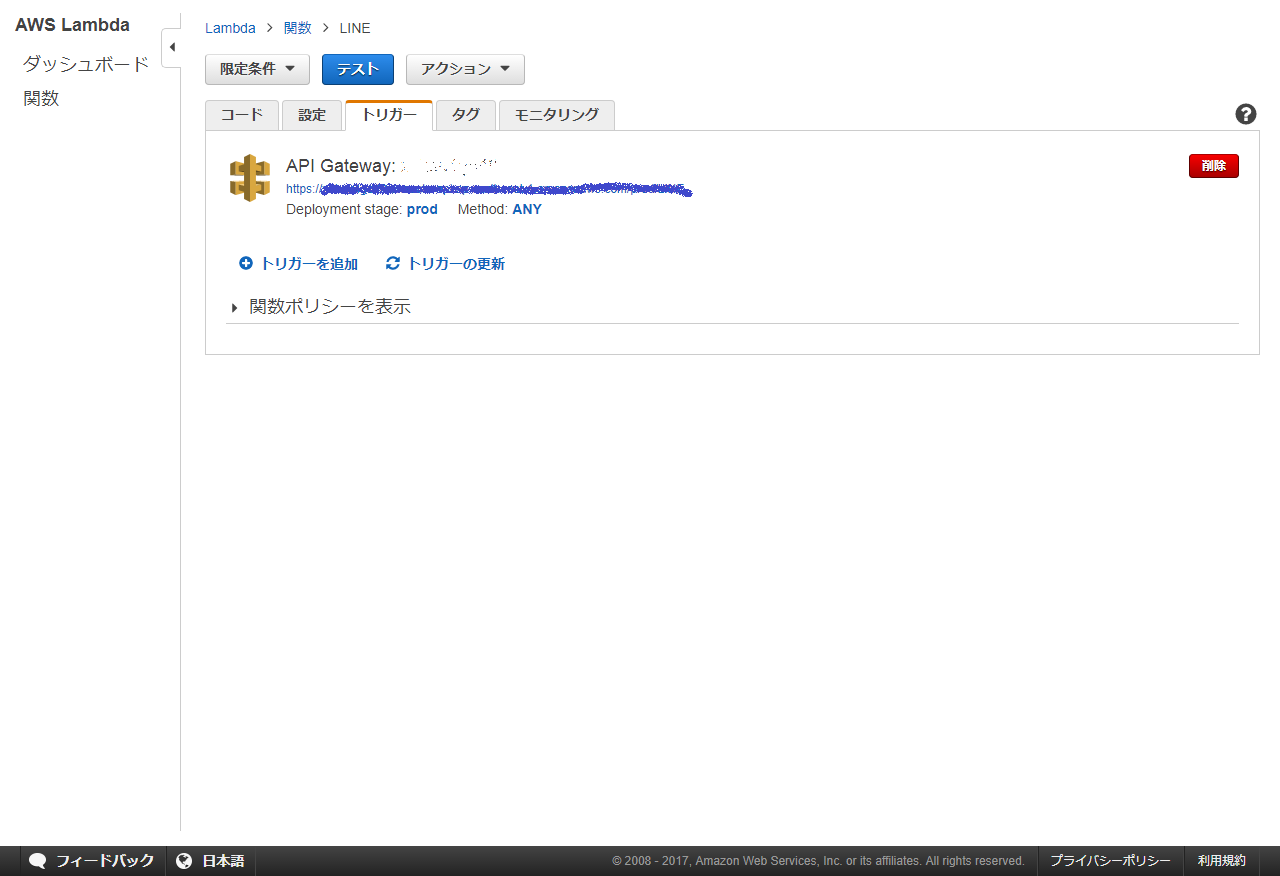Screen dimensions: 1280x876
Task: Switch to the コード tab
Action: pos(242,115)
